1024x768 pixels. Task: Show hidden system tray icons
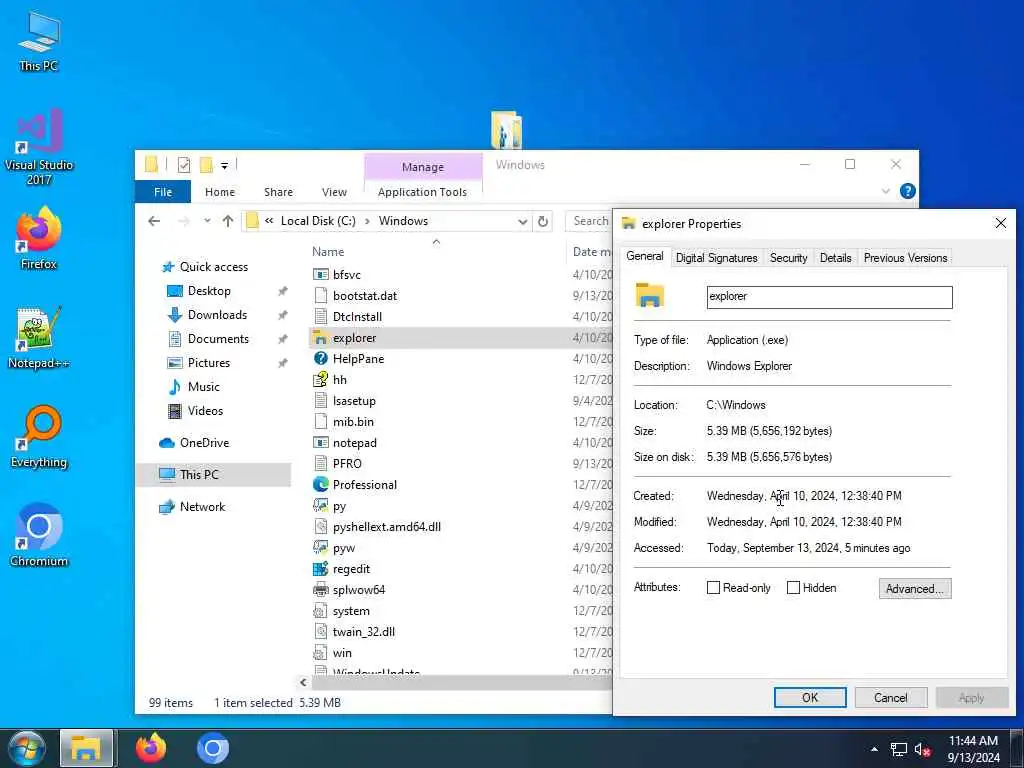(x=874, y=749)
